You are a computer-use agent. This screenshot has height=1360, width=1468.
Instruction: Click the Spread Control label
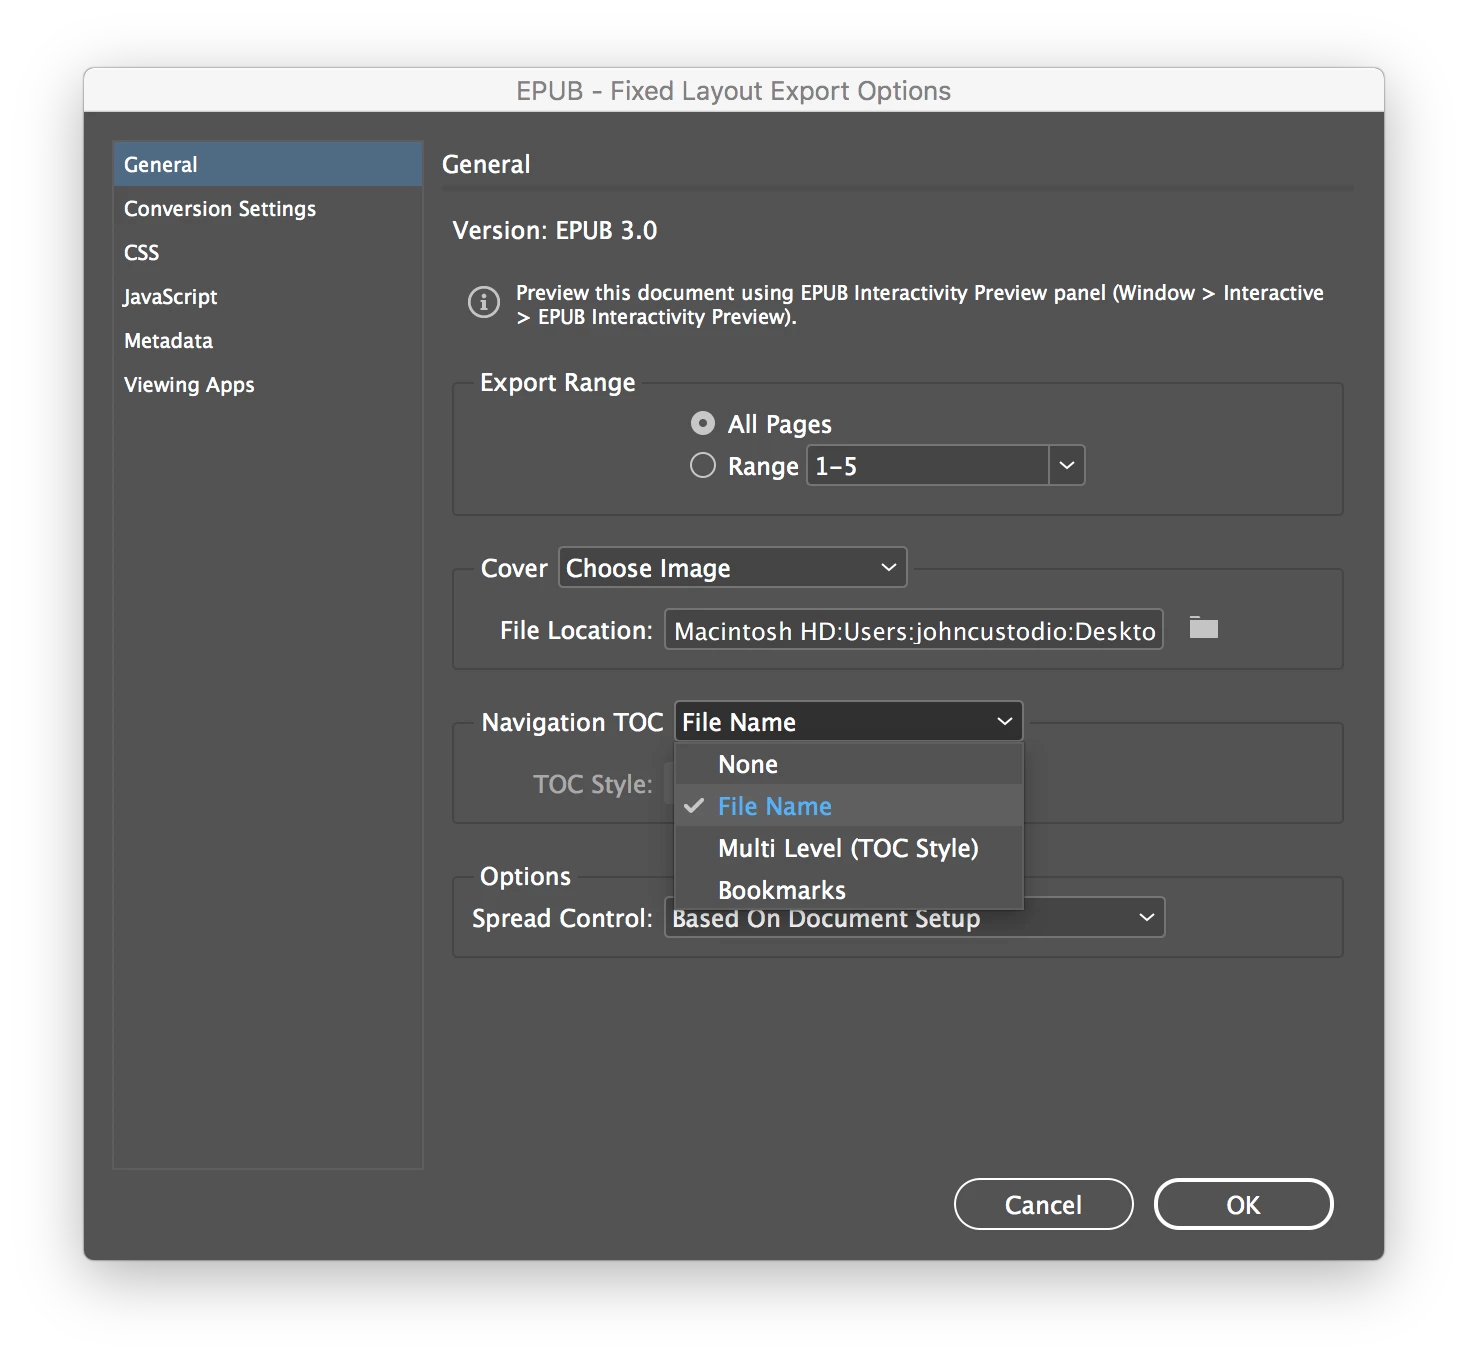coord(562,918)
